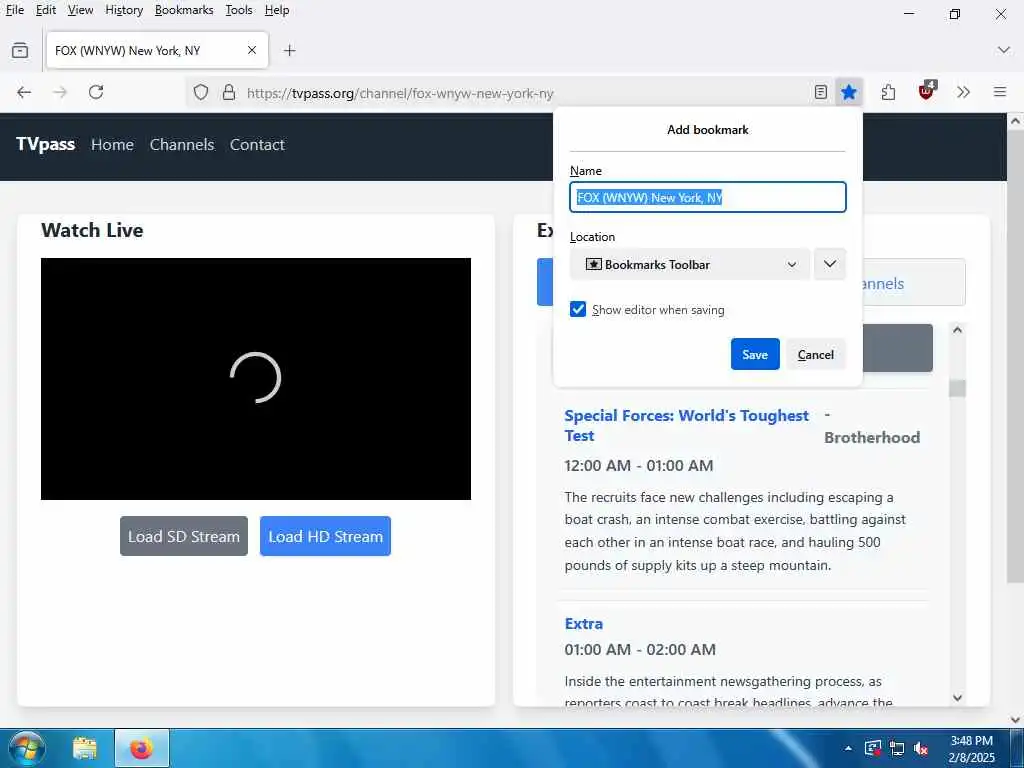Click the black video player area
The image size is (1024, 768).
[x=255, y=379]
